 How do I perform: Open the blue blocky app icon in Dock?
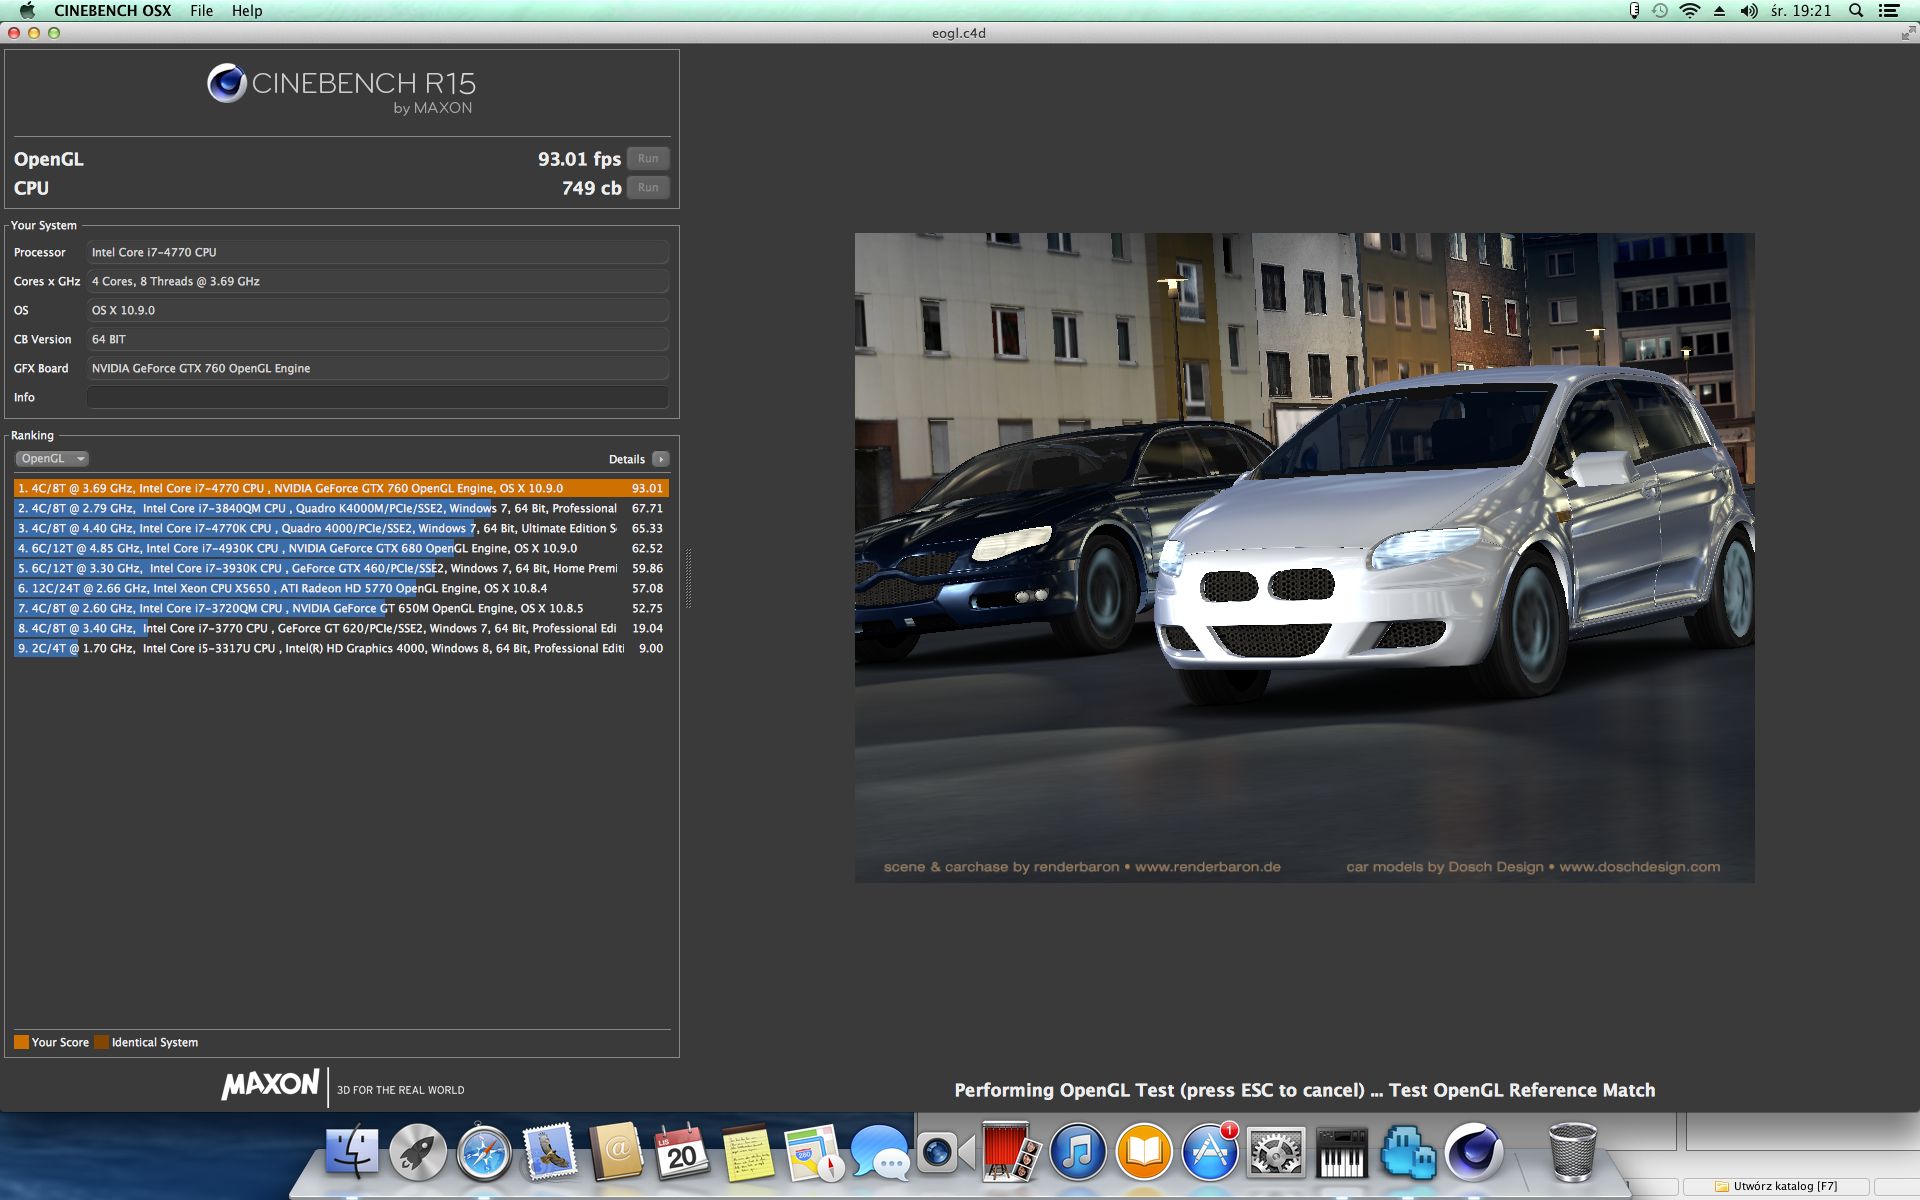pyautogui.click(x=1408, y=1152)
